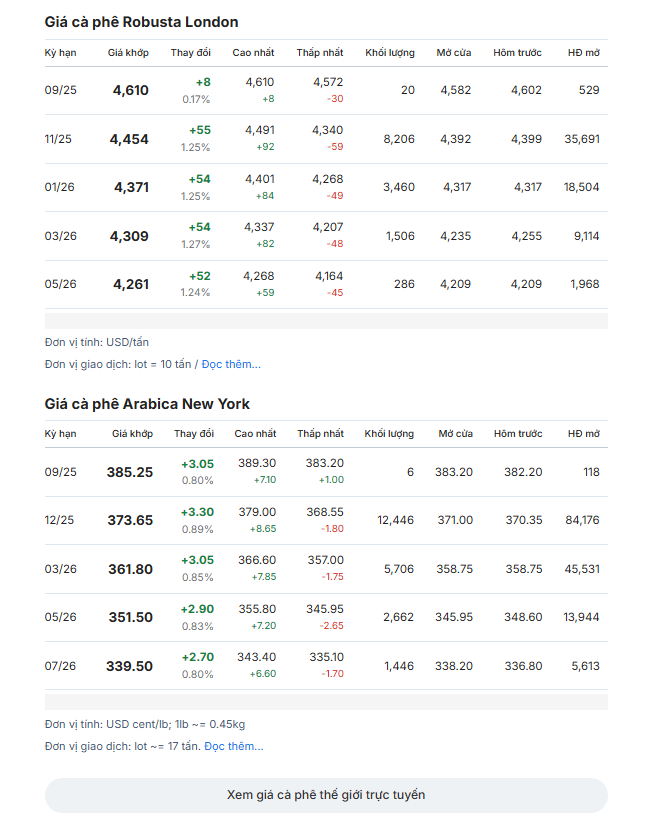Click the Arabica volume 5,706
This screenshot has height=826, width=651.
click(399, 569)
